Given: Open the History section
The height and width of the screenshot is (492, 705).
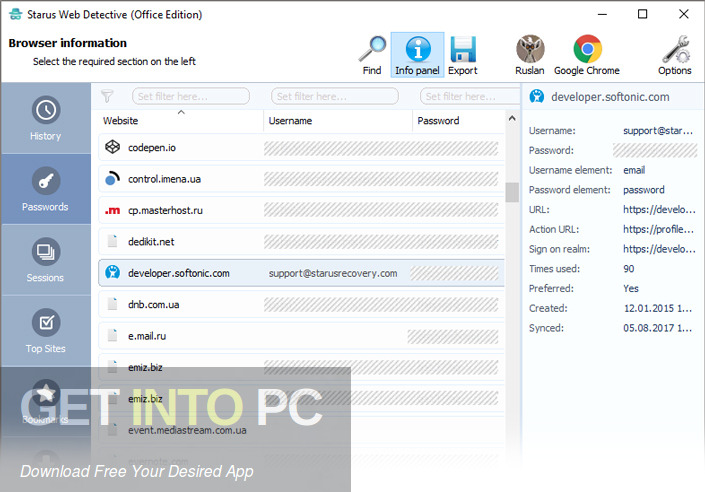Looking at the screenshot, I should coord(45,118).
